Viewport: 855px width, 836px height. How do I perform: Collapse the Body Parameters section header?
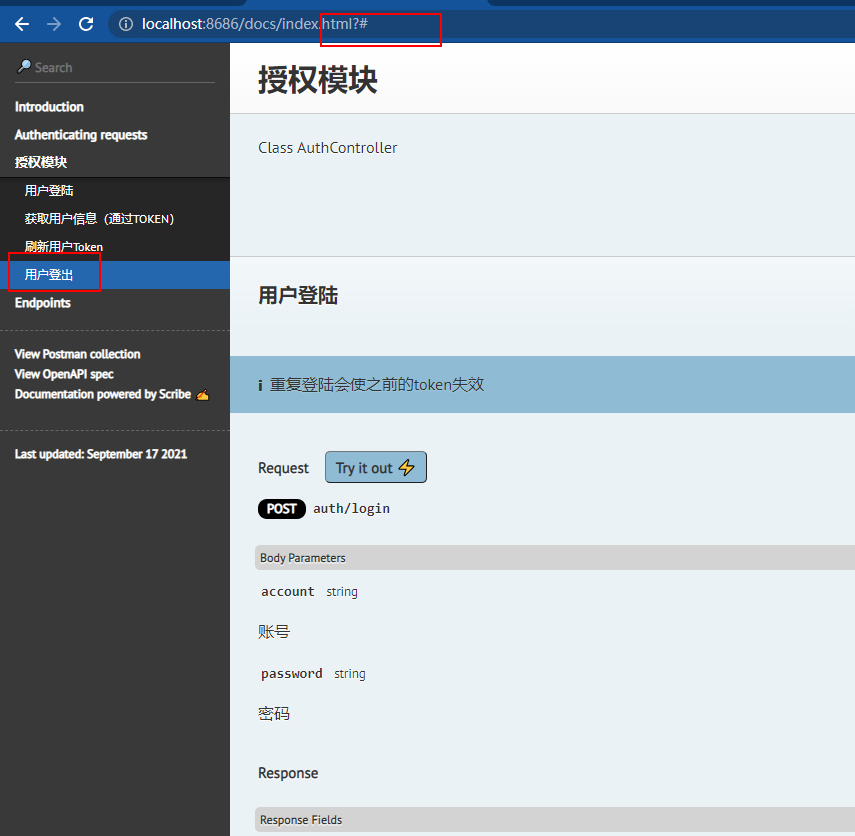pyautogui.click(x=302, y=558)
